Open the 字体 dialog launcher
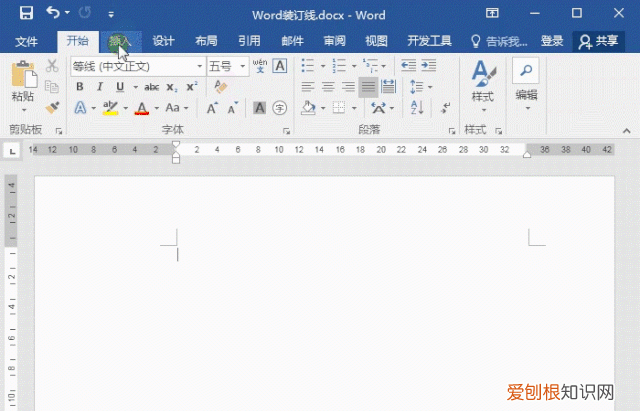Screen dimensions: 640x411 tap(287, 131)
